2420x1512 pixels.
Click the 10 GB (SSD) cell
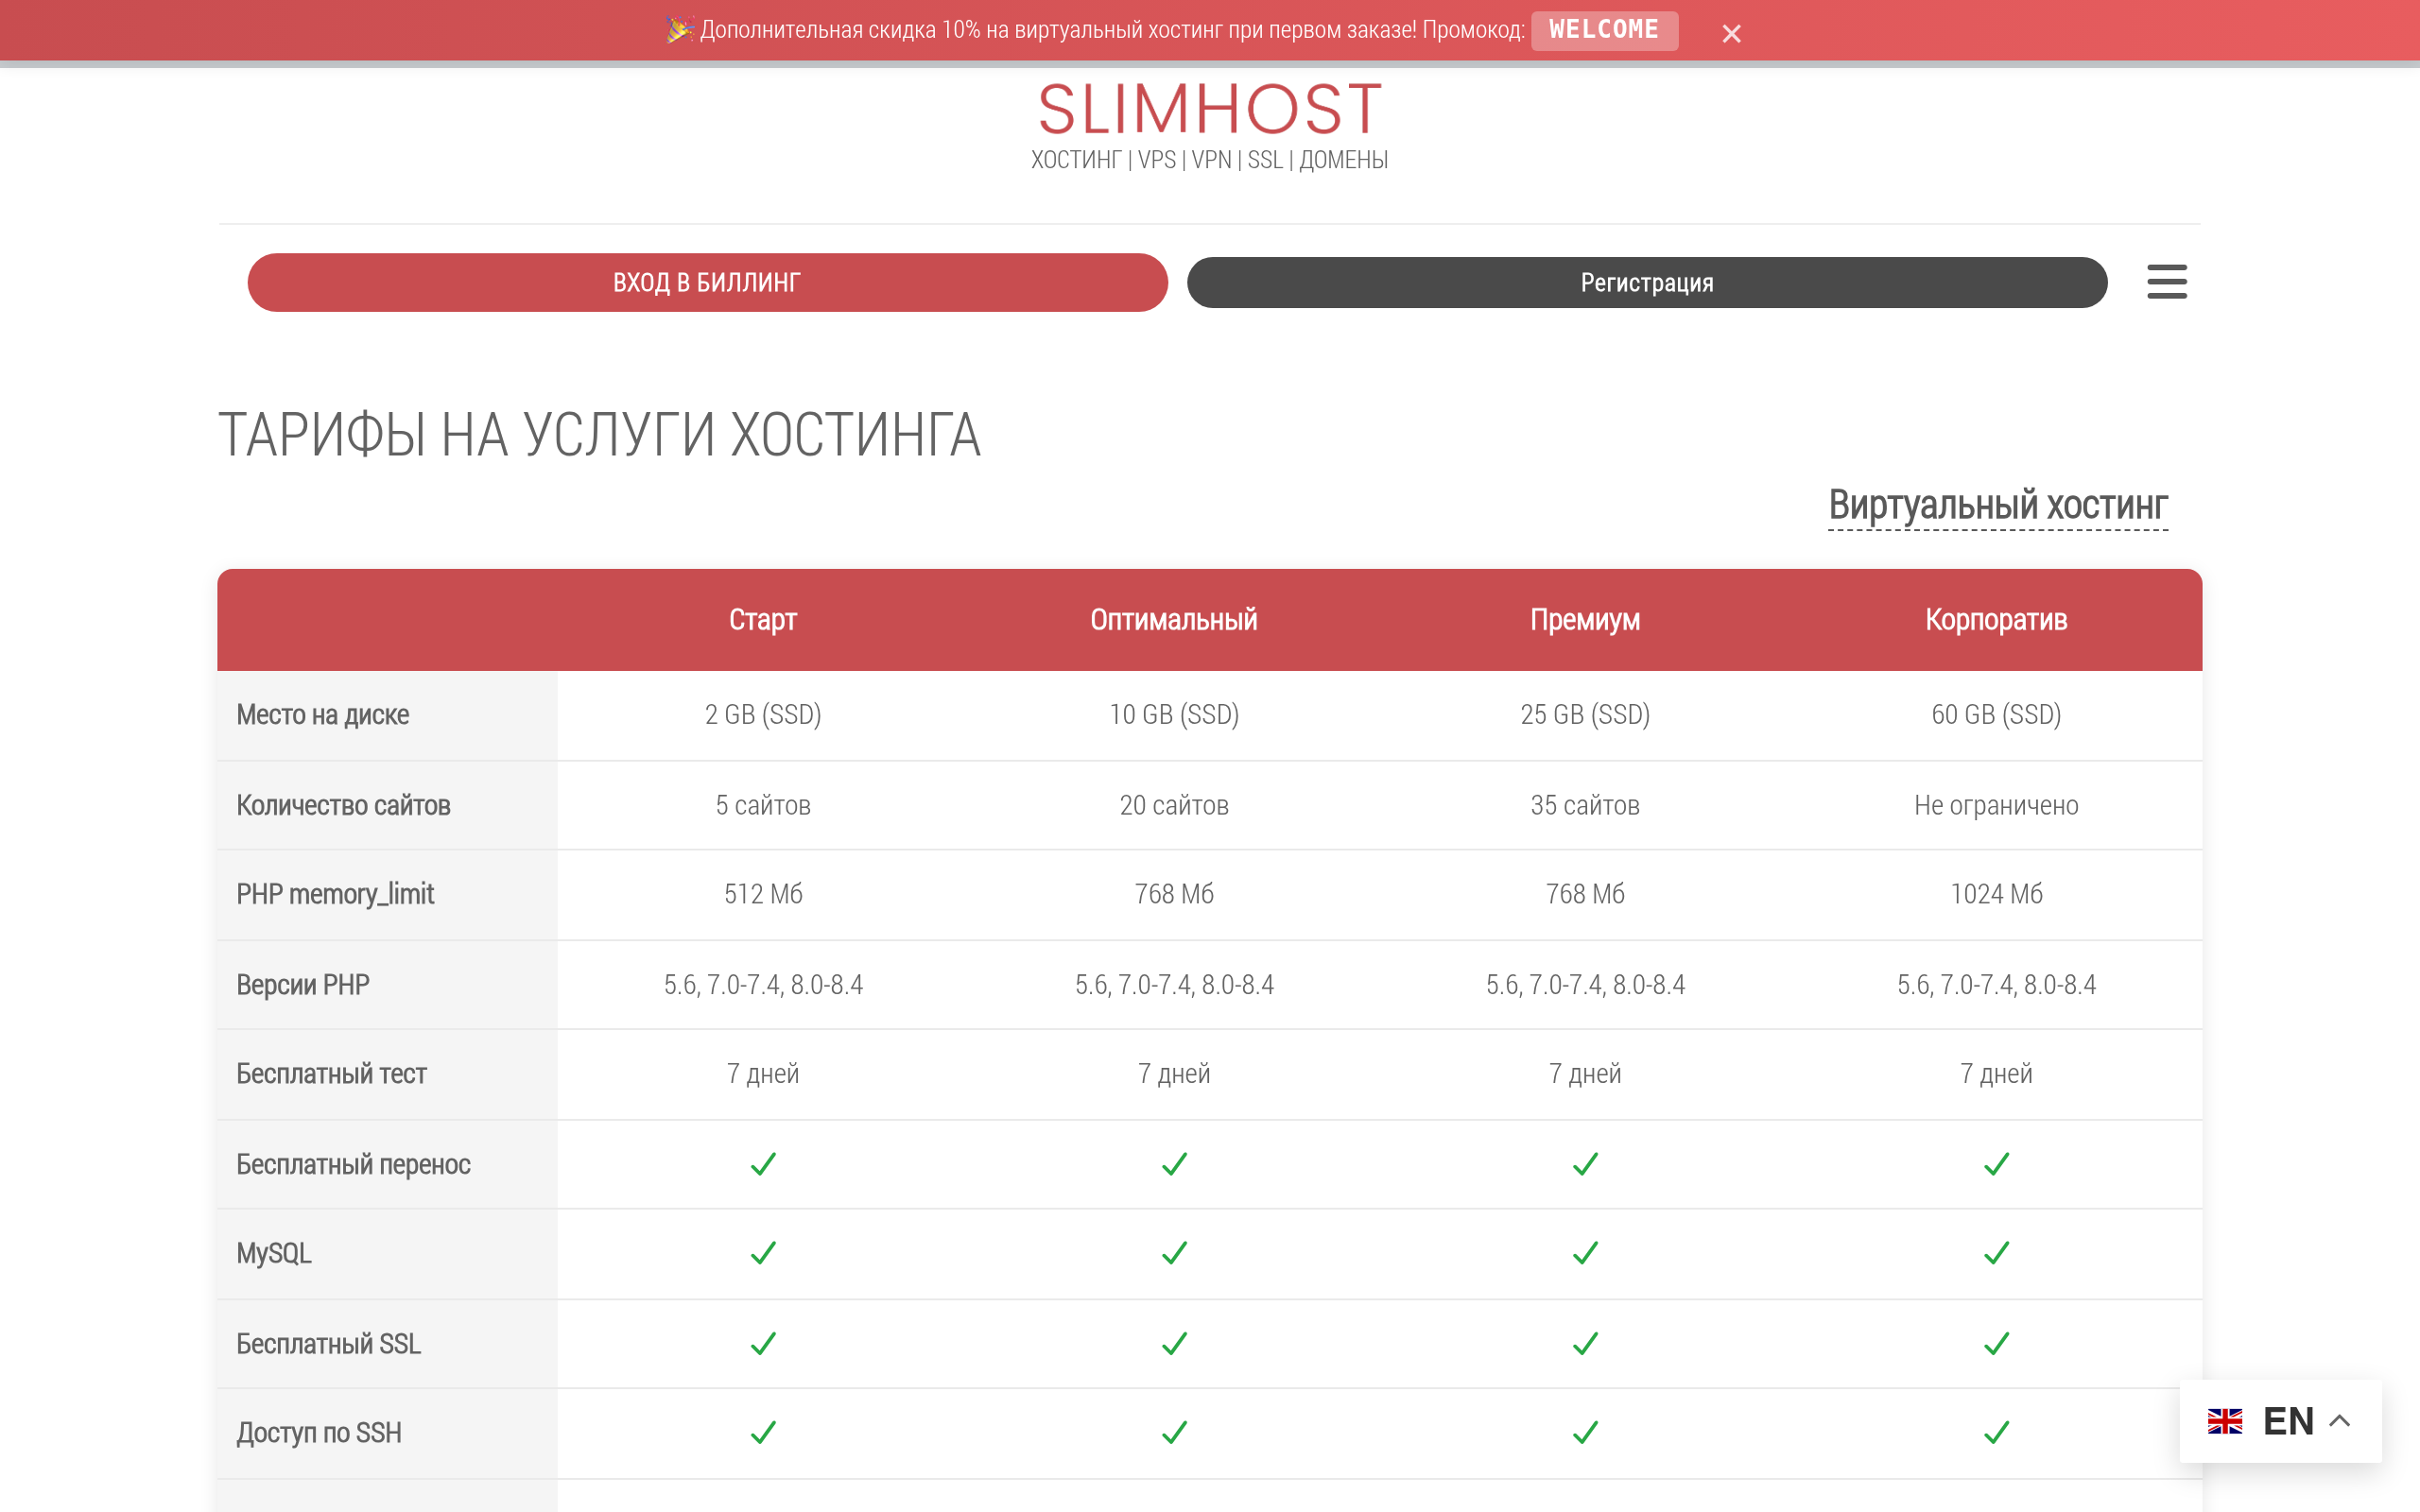coord(1174,715)
